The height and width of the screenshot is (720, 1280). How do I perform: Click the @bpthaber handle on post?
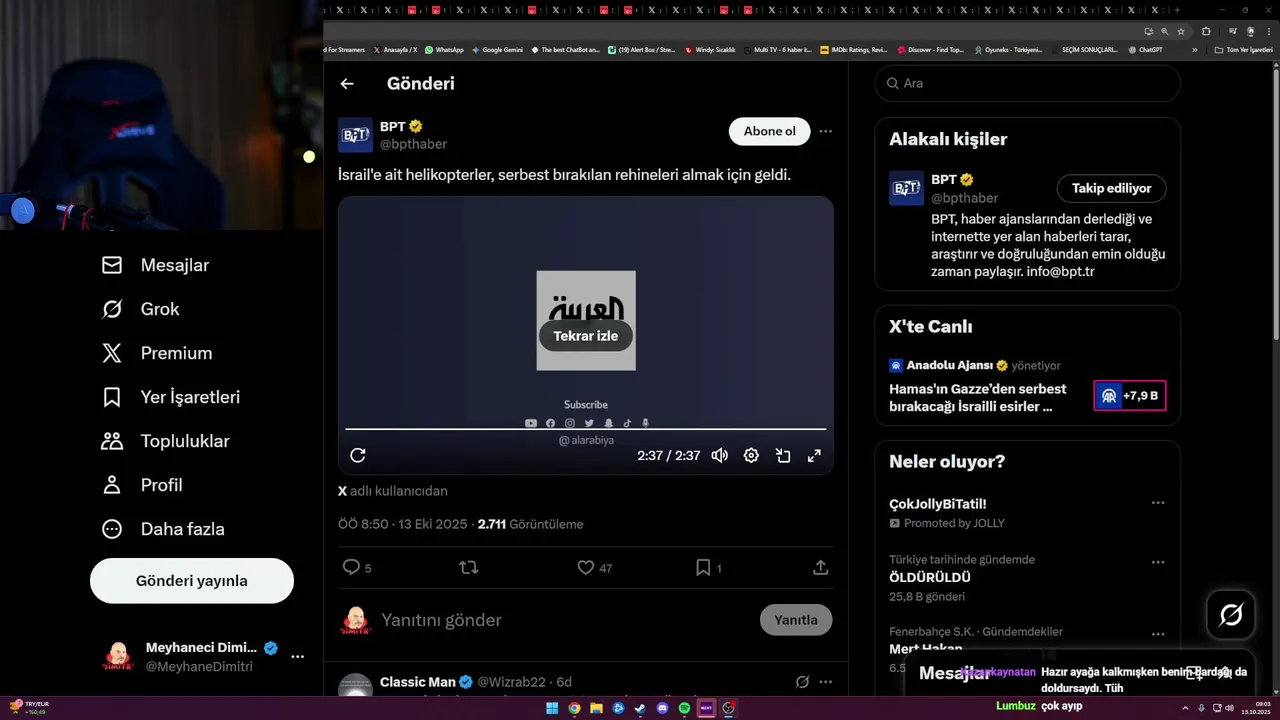coord(413,144)
